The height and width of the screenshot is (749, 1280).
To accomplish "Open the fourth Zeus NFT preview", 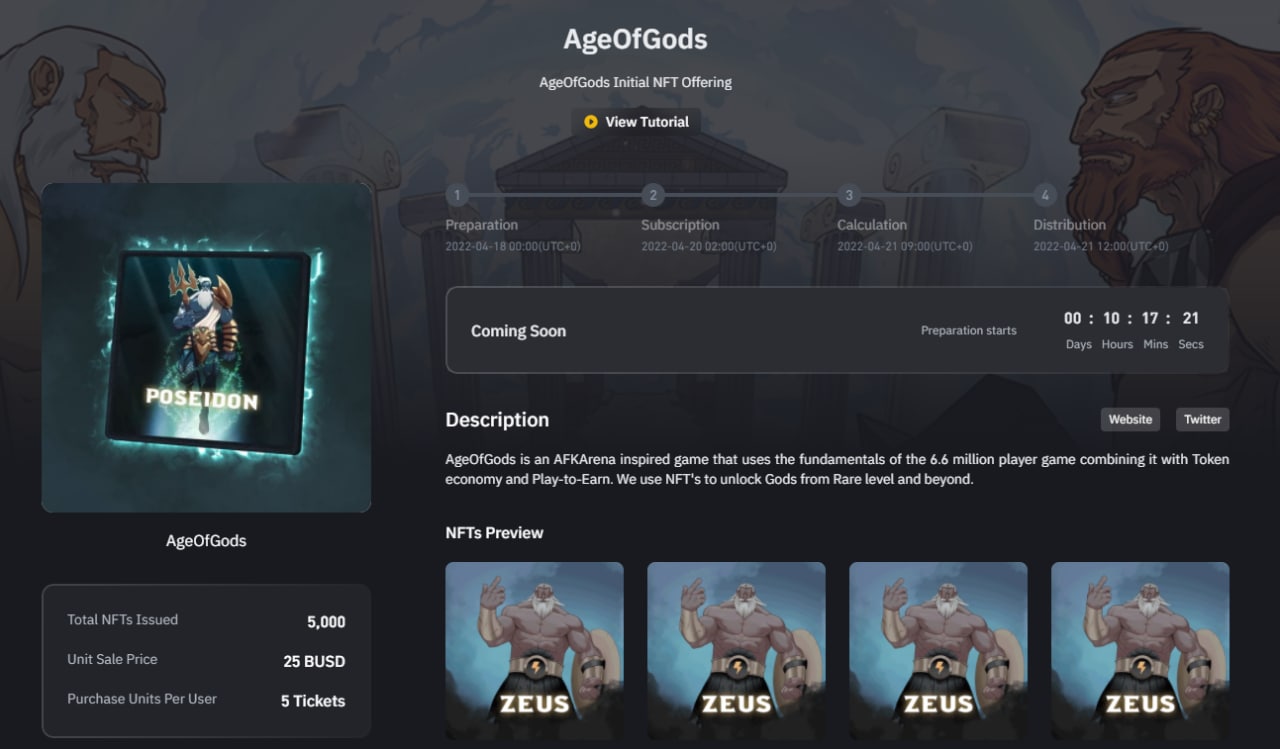I will click(1140, 651).
